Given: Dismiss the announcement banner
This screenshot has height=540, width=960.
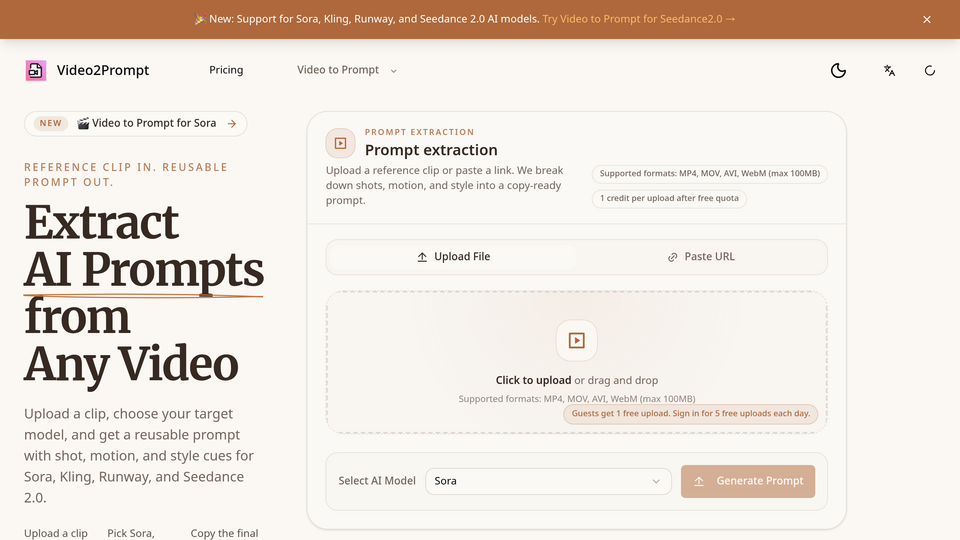Looking at the screenshot, I should click(927, 20).
